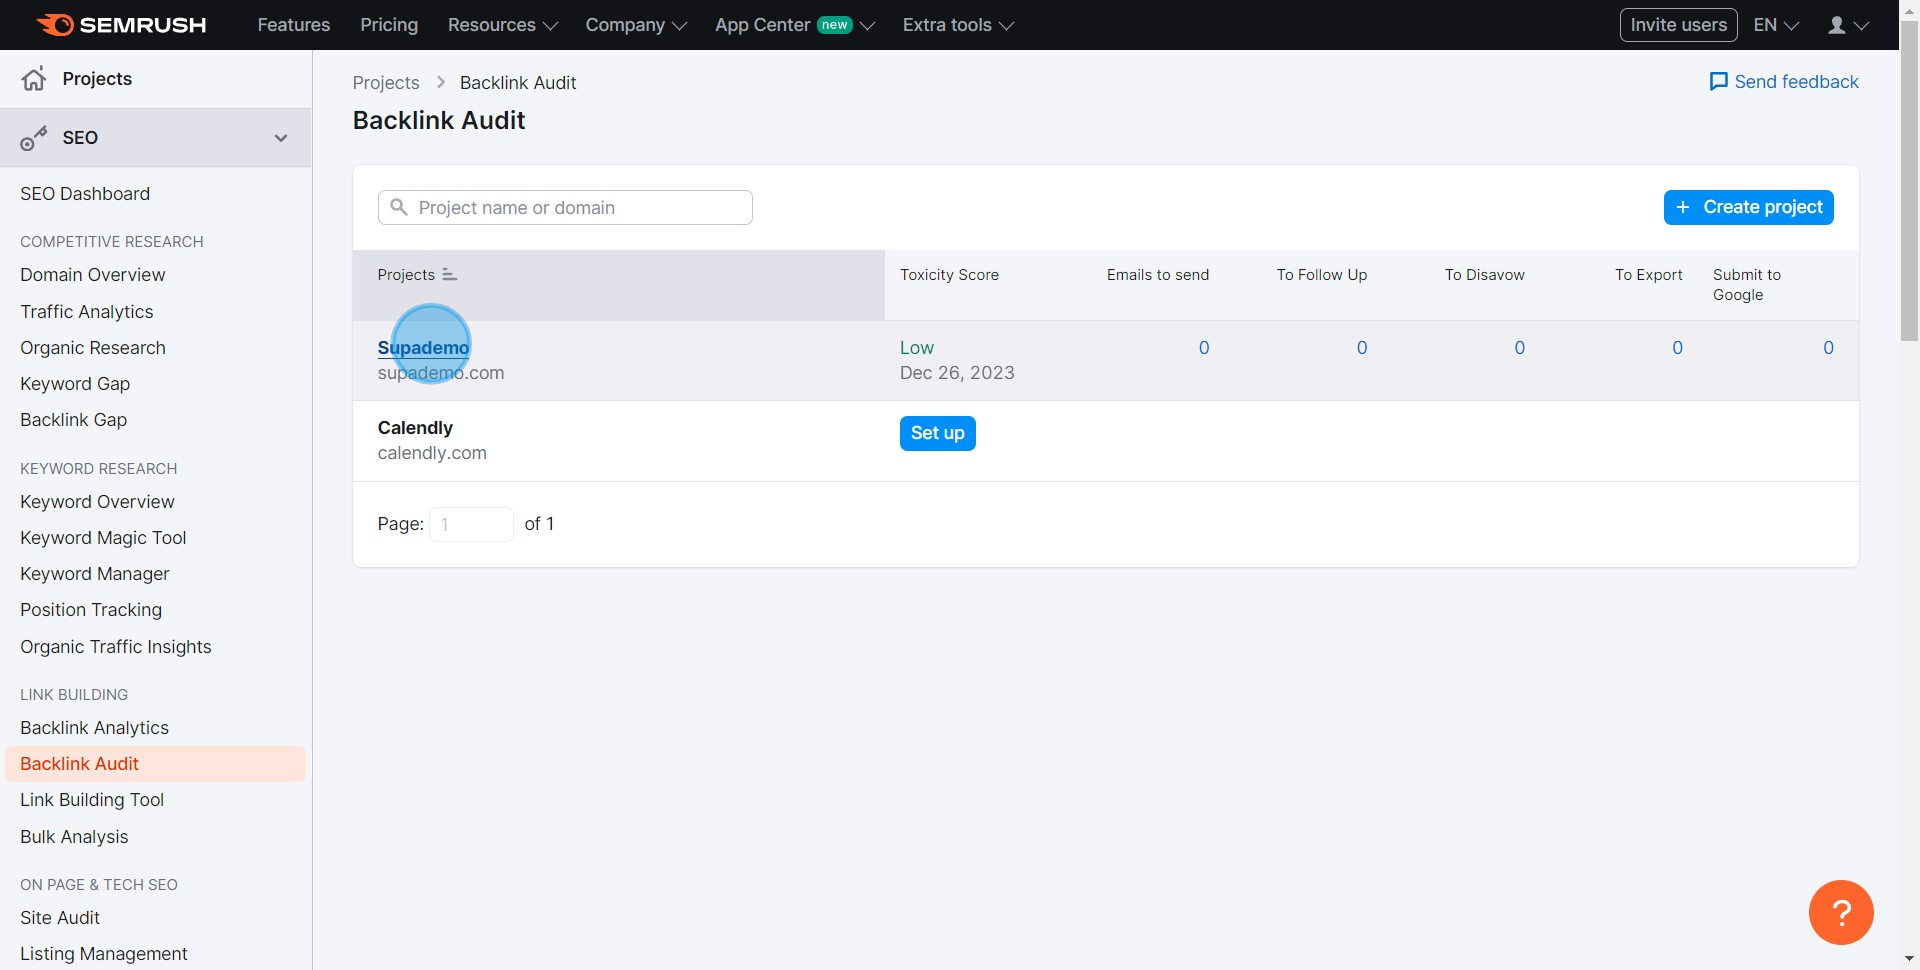Open the Company dropdown menu

636,25
